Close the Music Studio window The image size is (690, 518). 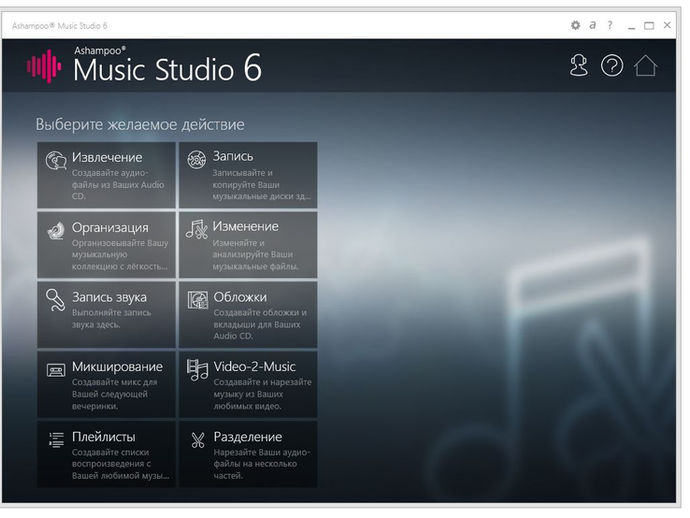[667, 25]
